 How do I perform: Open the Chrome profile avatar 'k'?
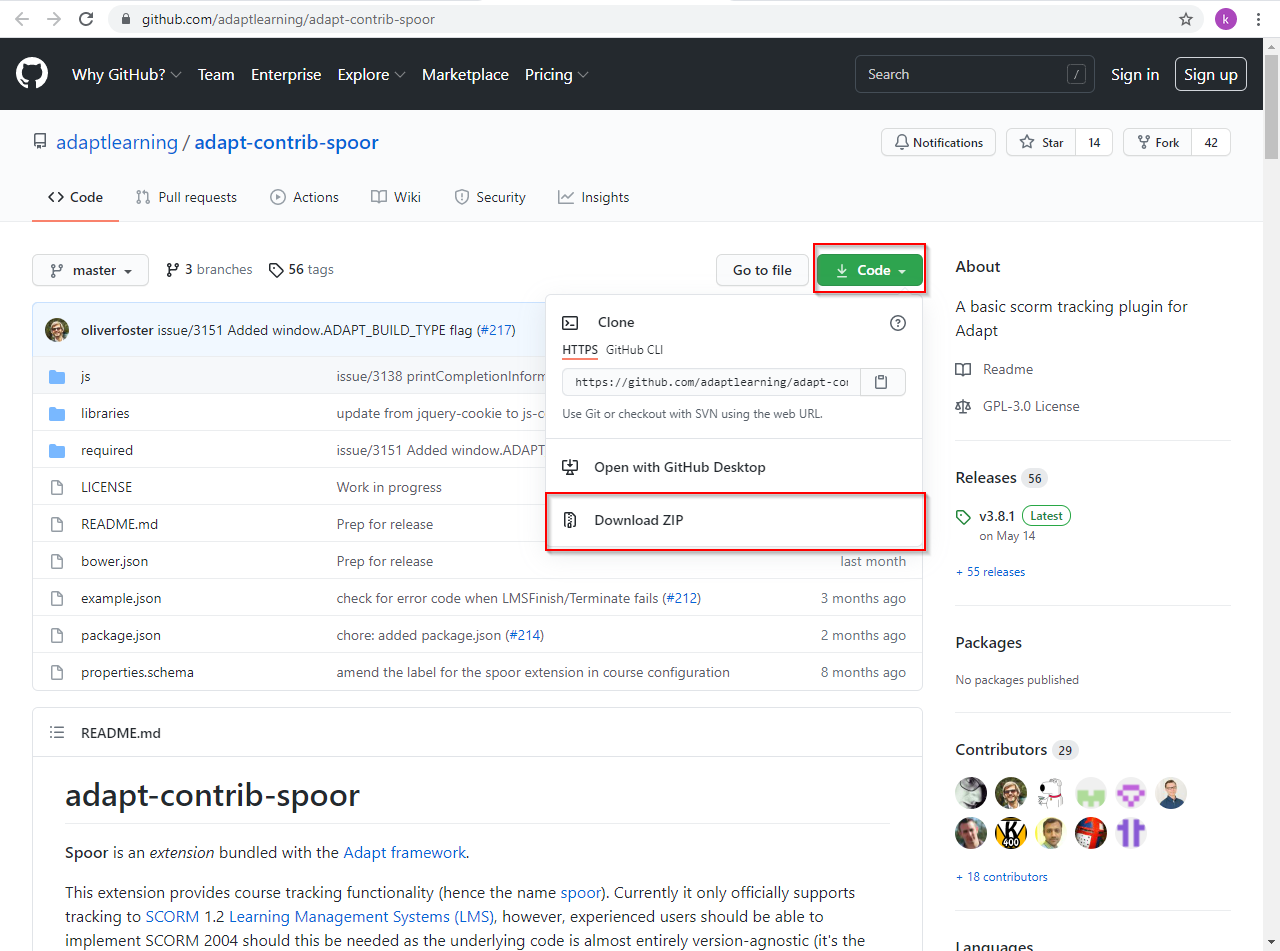1226,19
